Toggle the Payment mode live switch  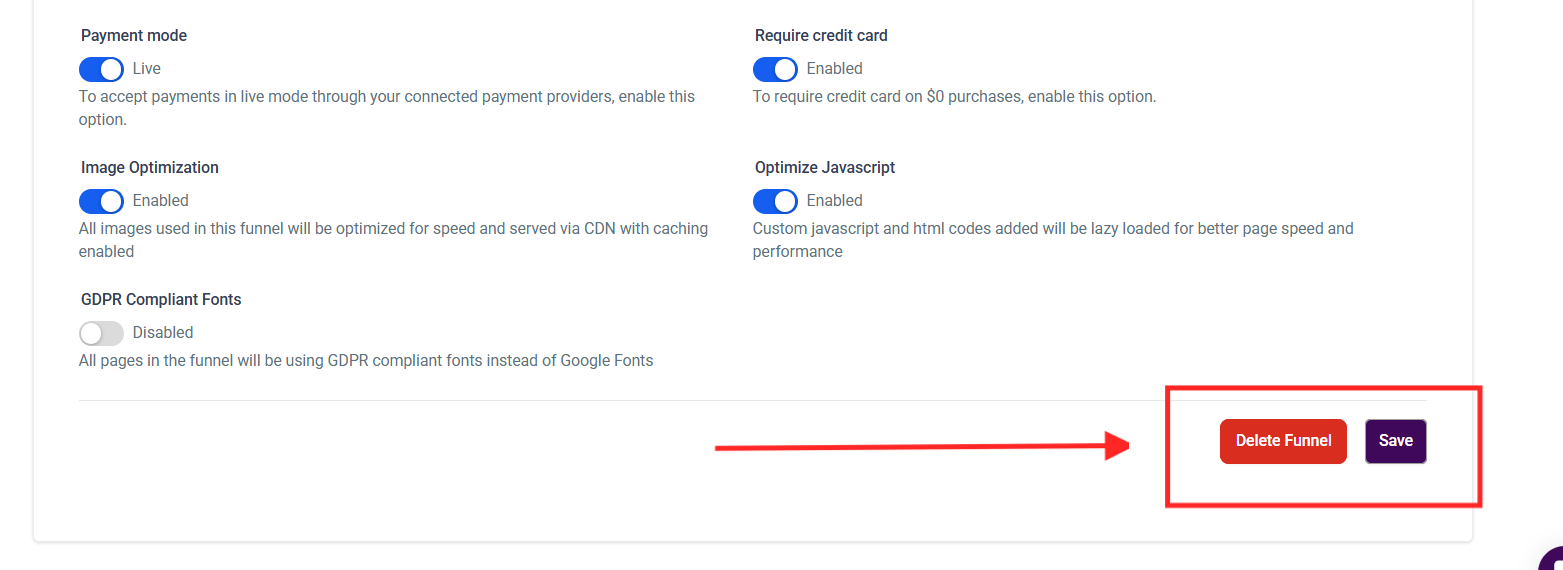[x=101, y=69]
